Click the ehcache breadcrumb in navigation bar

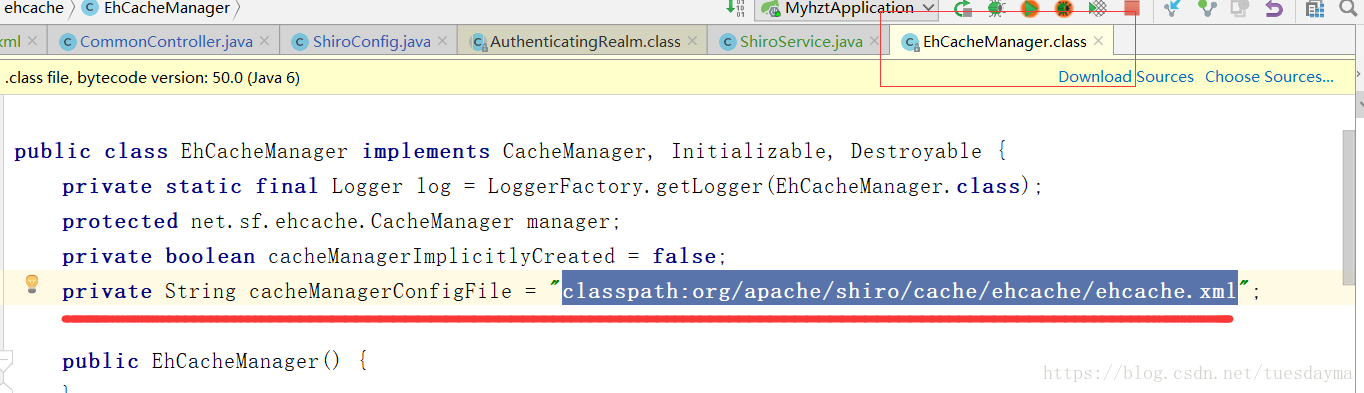34,8
